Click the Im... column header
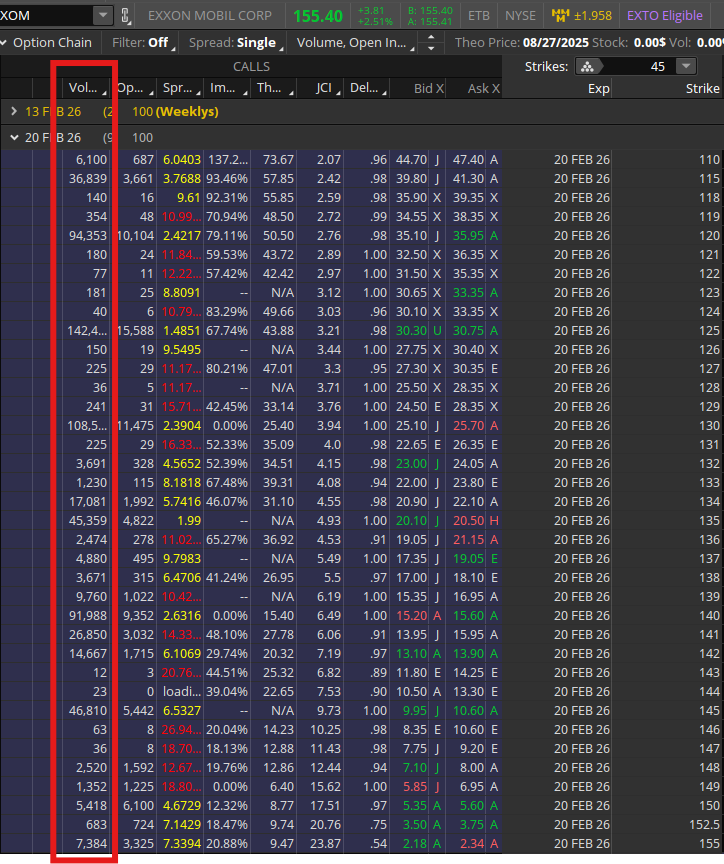724x864 pixels. (226, 88)
